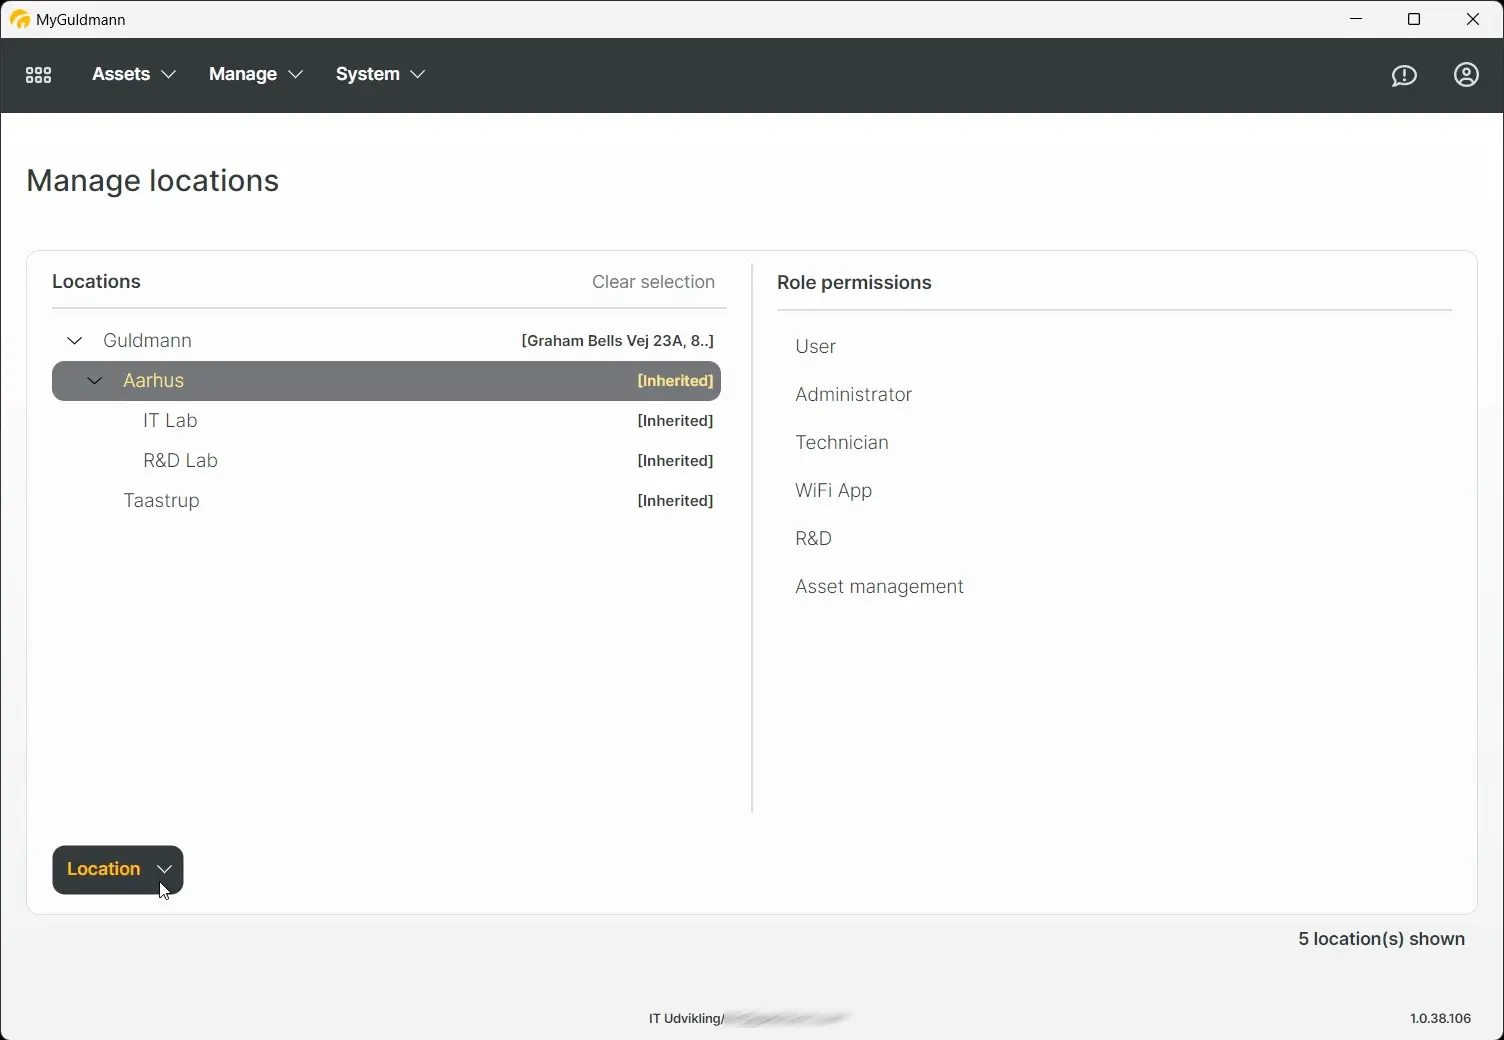Open the user profile icon
This screenshot has width=1504, height=1040.
[1466, 75]
